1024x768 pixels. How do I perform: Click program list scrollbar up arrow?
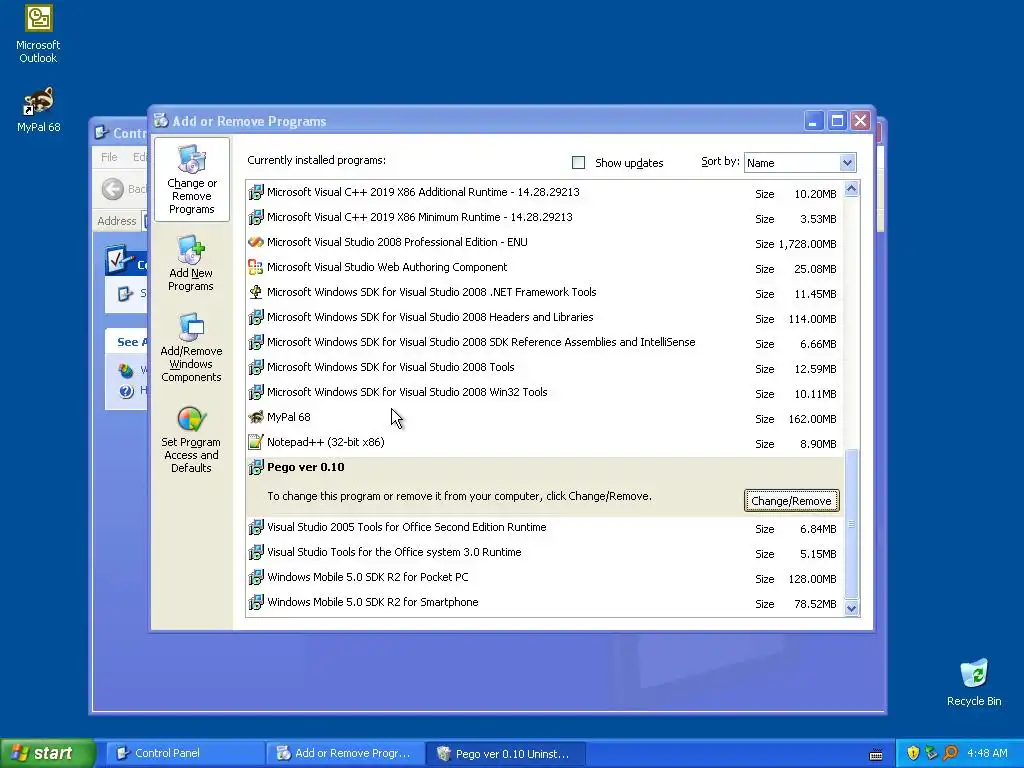[851, 189]
